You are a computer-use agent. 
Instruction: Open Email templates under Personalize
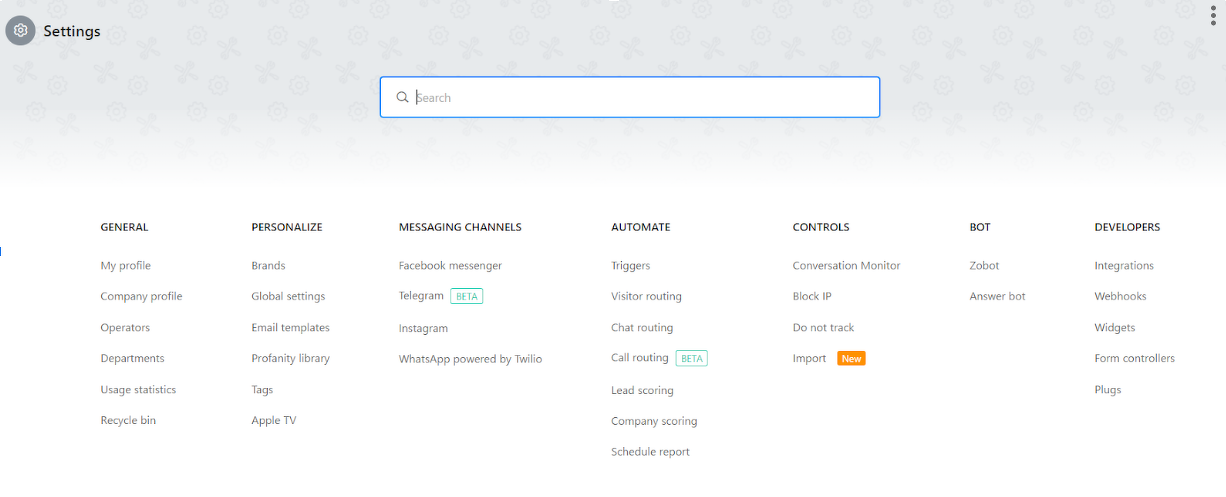[x=290, y=328]
